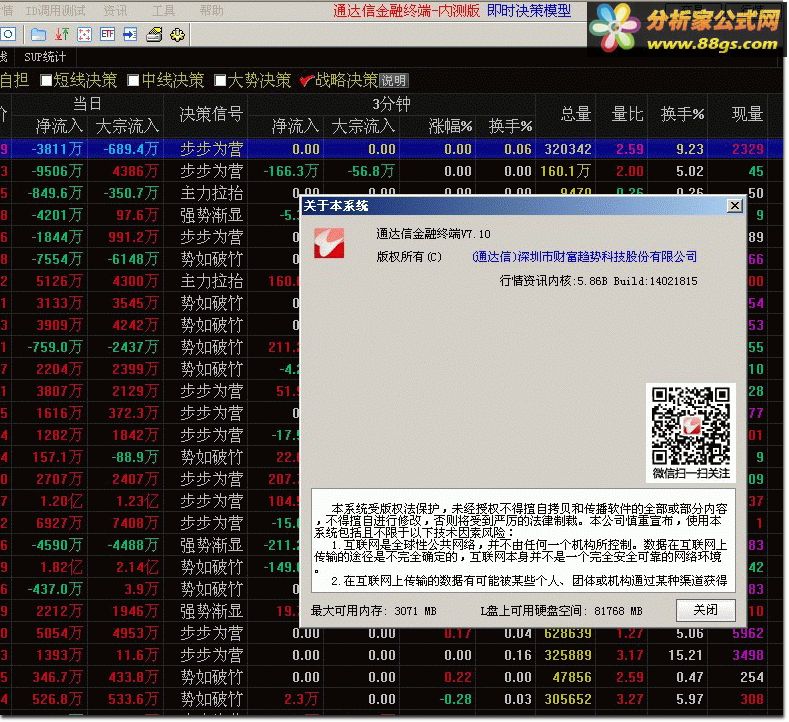The image size is (789, 722).
Task: Switch to the SUP统计 tab
Action: [x=45, y=57]
